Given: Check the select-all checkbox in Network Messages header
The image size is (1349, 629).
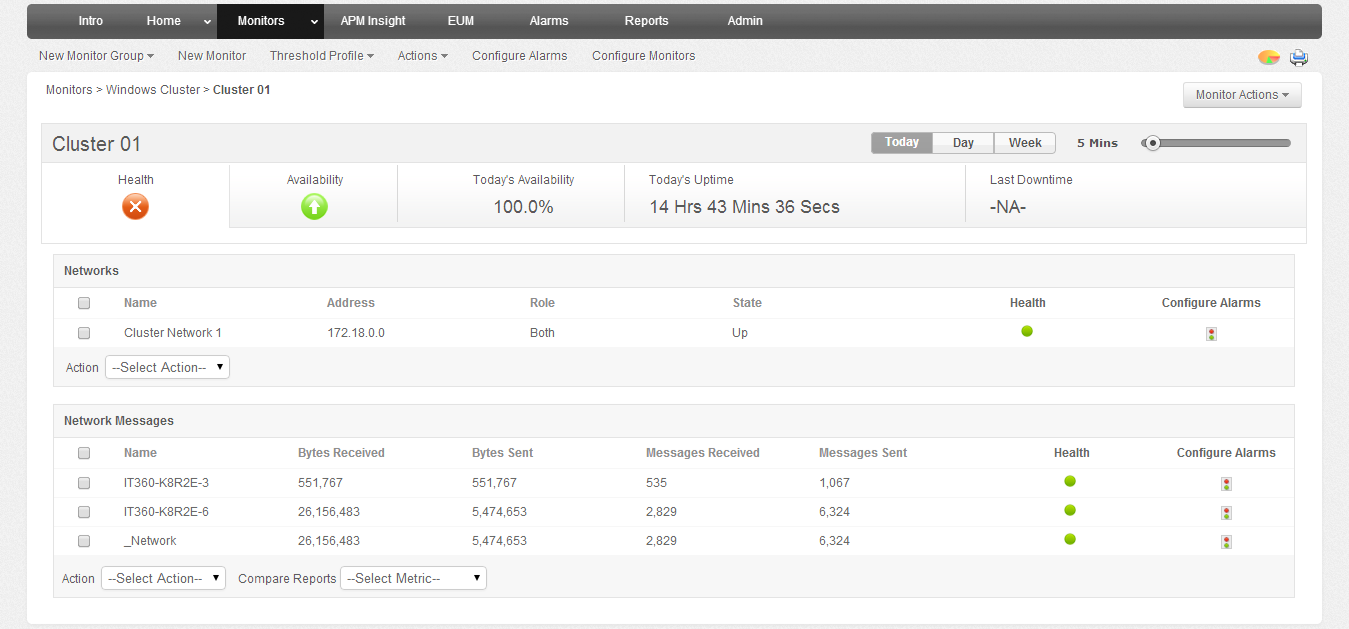Looking at the screenshot, I should pos(83,452).
